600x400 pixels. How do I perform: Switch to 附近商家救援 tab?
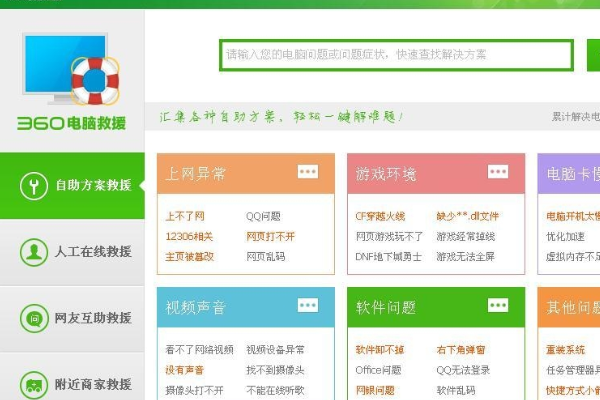[x=72, y=377]
